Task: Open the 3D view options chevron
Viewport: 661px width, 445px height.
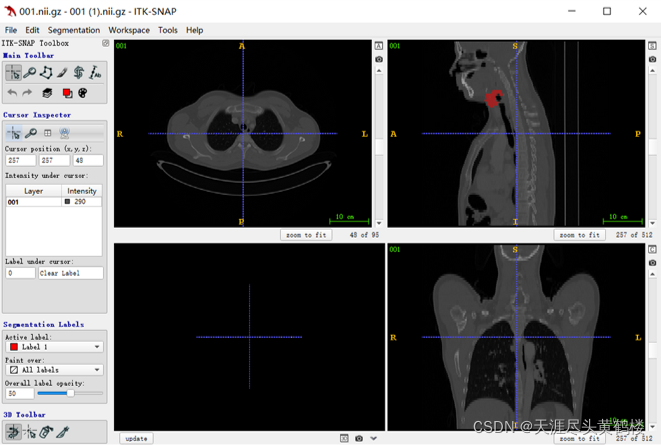Action: [373, 438]
